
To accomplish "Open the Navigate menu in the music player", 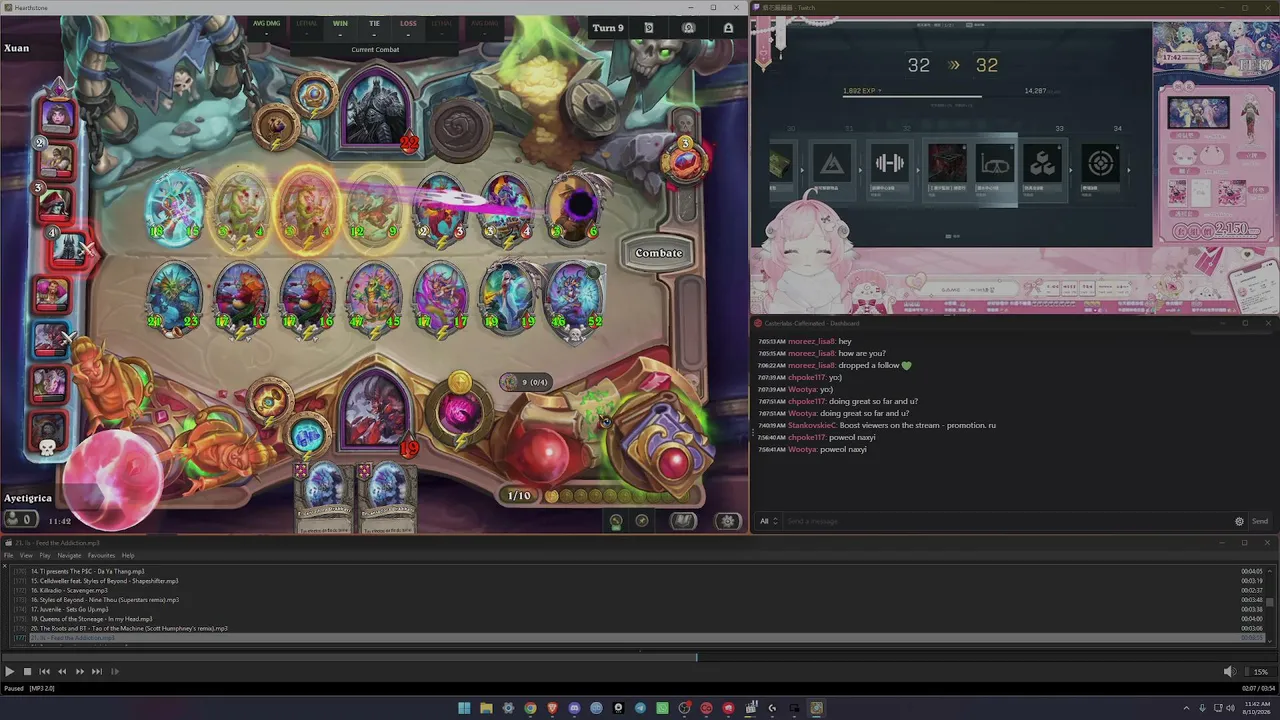I will [x=69, y=556].
